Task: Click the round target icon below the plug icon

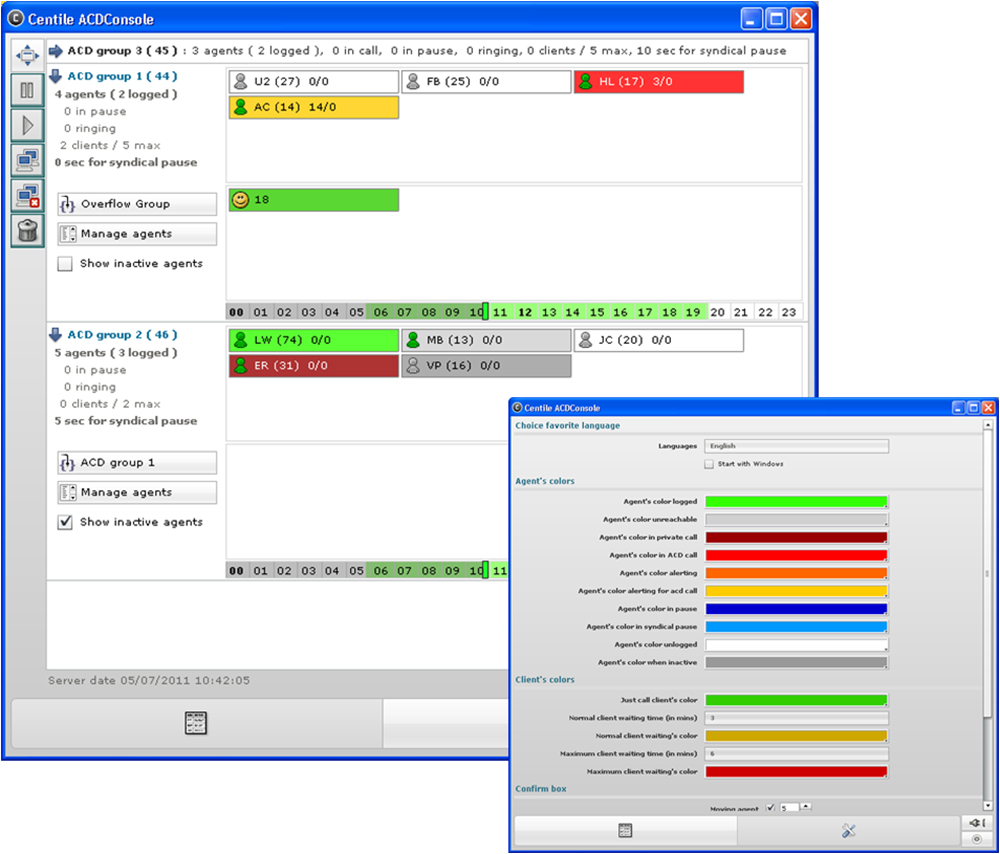Action: [x=977, y=839]
